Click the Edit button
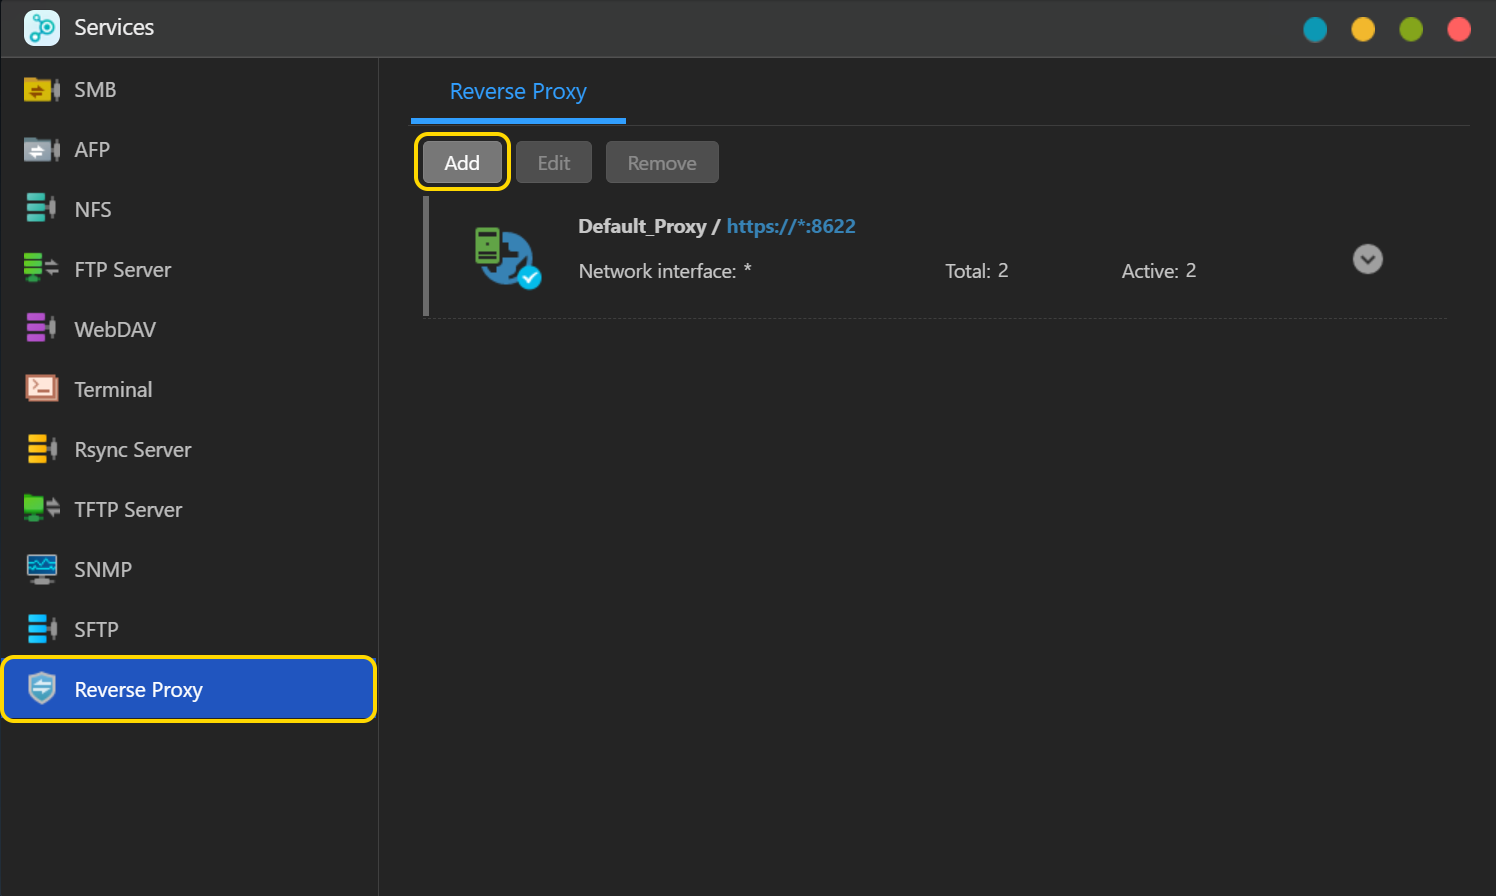The image size is (1496, 896). [554, 162]
